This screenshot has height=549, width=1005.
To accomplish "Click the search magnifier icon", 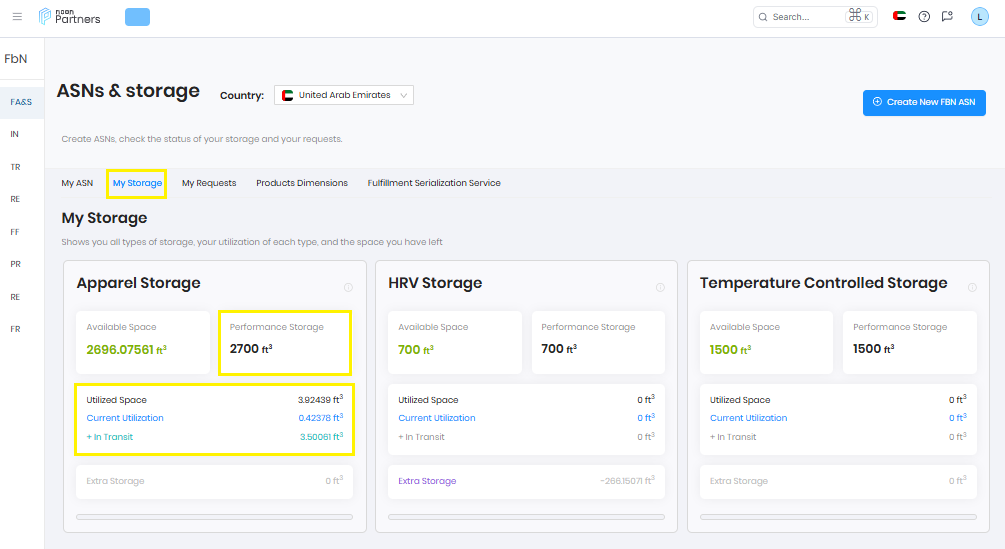I will point(763,17).
